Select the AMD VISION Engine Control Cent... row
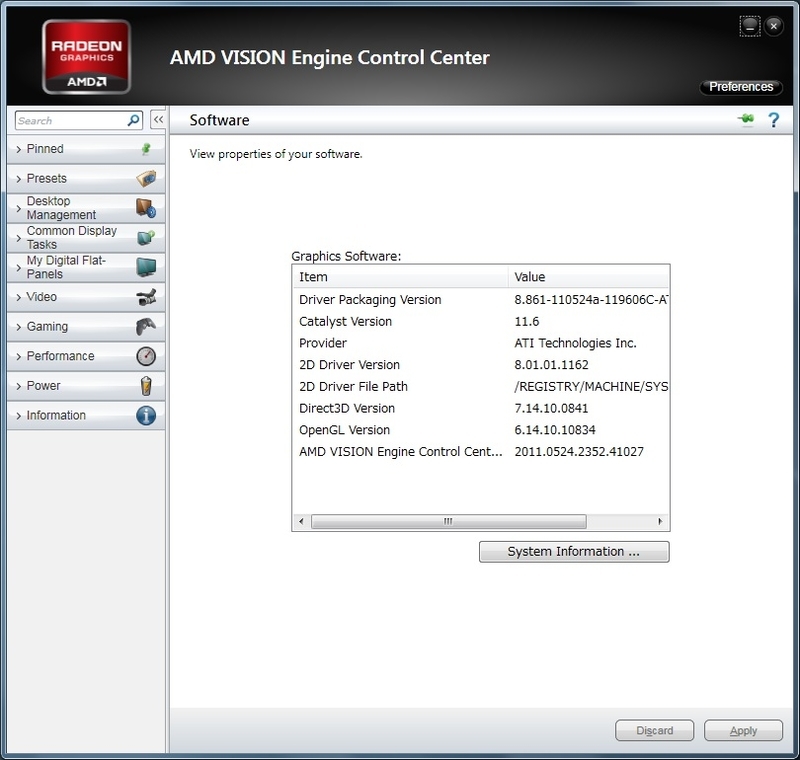The width and height of the screenshot is (800, 760). [481, 452]
